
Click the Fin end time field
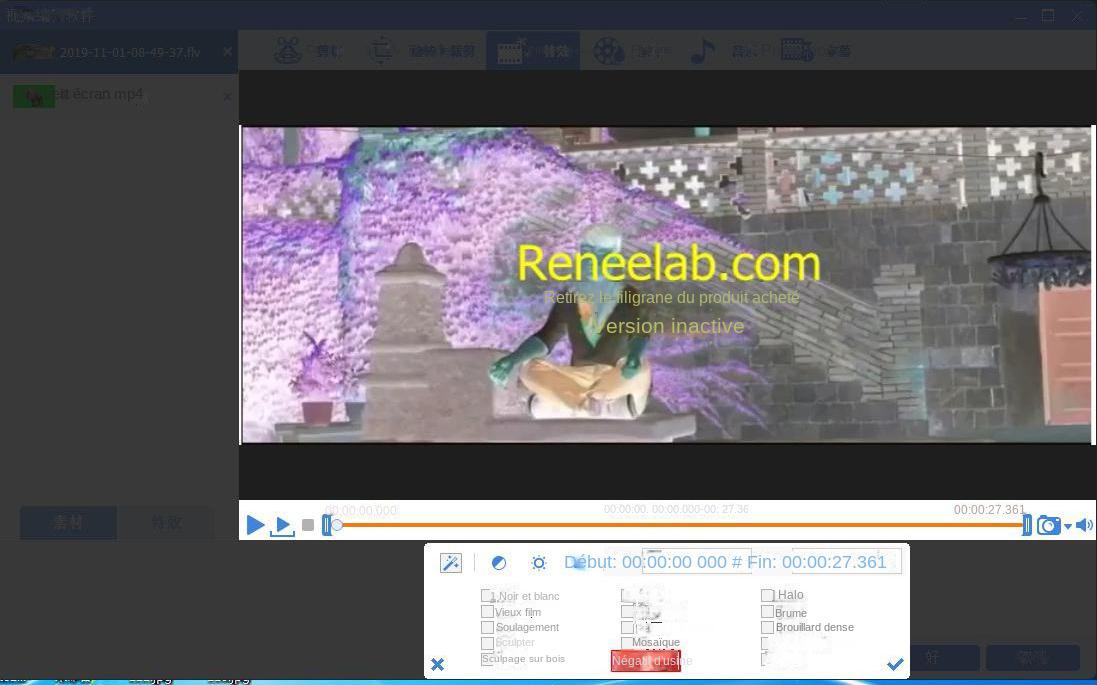coord(834,562)
